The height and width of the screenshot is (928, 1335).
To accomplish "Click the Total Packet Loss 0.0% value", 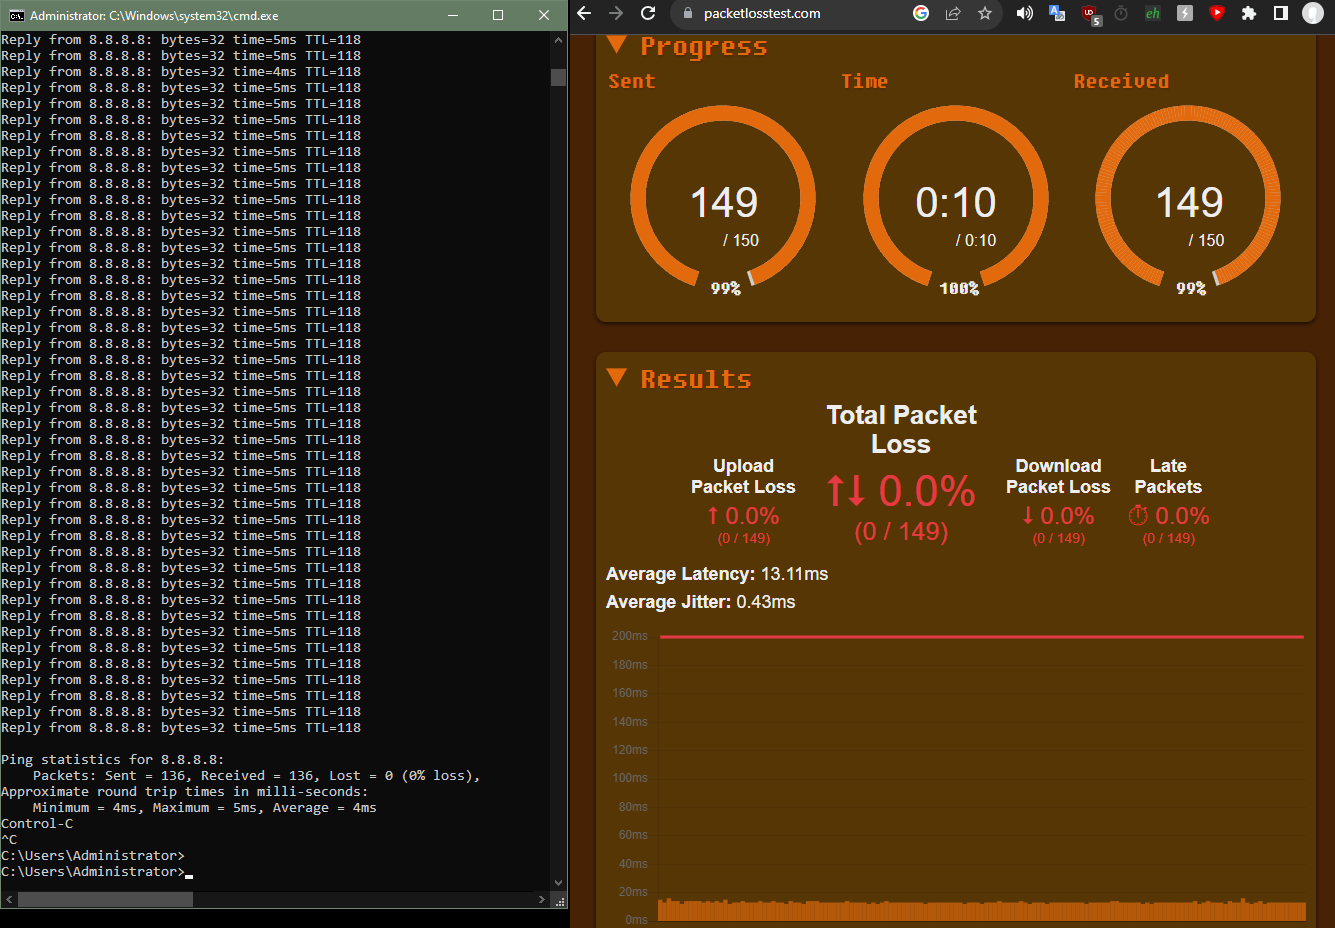I will [x=927, y=491].
